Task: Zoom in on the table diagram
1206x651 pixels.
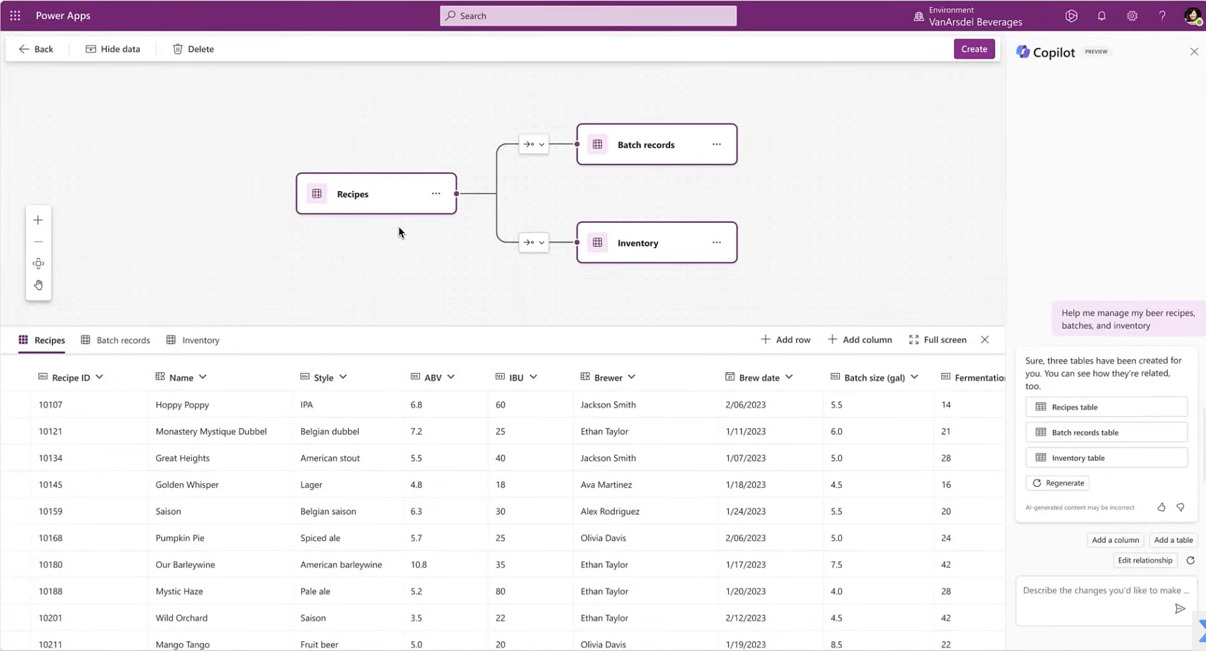Action: tap(38, 220)
